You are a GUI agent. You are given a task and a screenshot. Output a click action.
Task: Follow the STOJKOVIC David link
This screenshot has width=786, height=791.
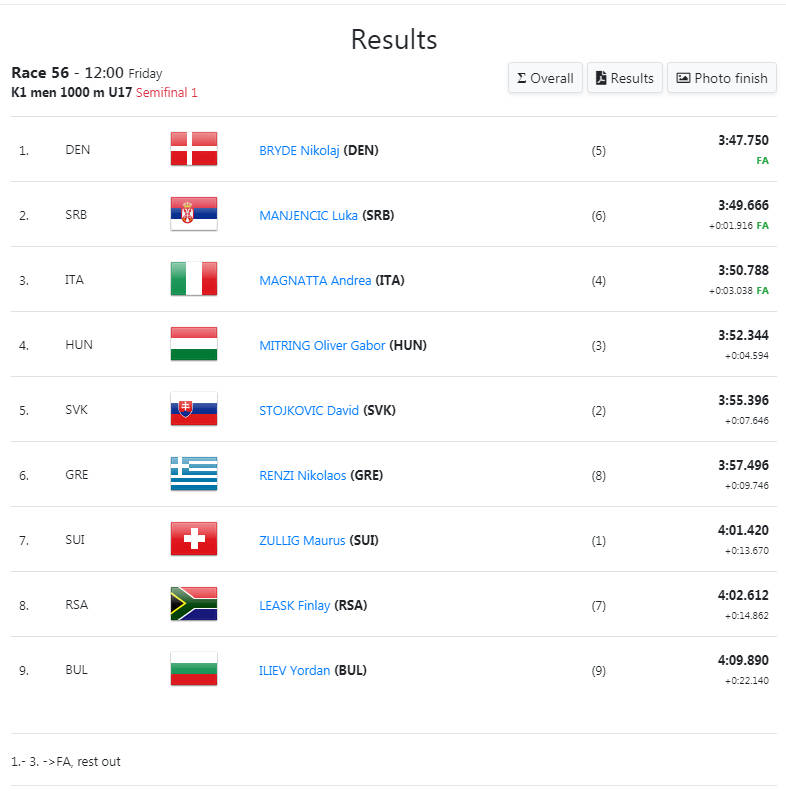pos(309,411)
